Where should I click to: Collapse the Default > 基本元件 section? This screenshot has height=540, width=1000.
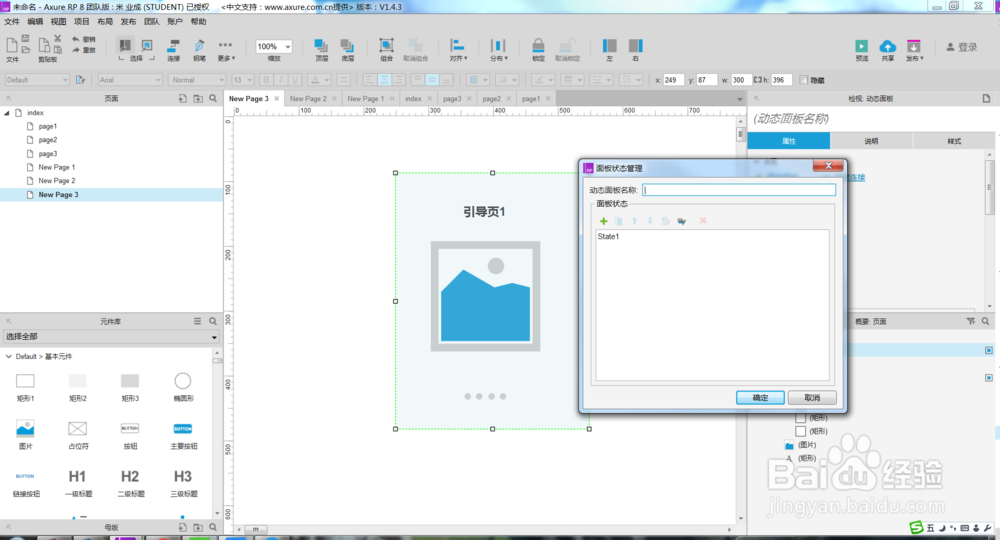(x=8, y=356)
